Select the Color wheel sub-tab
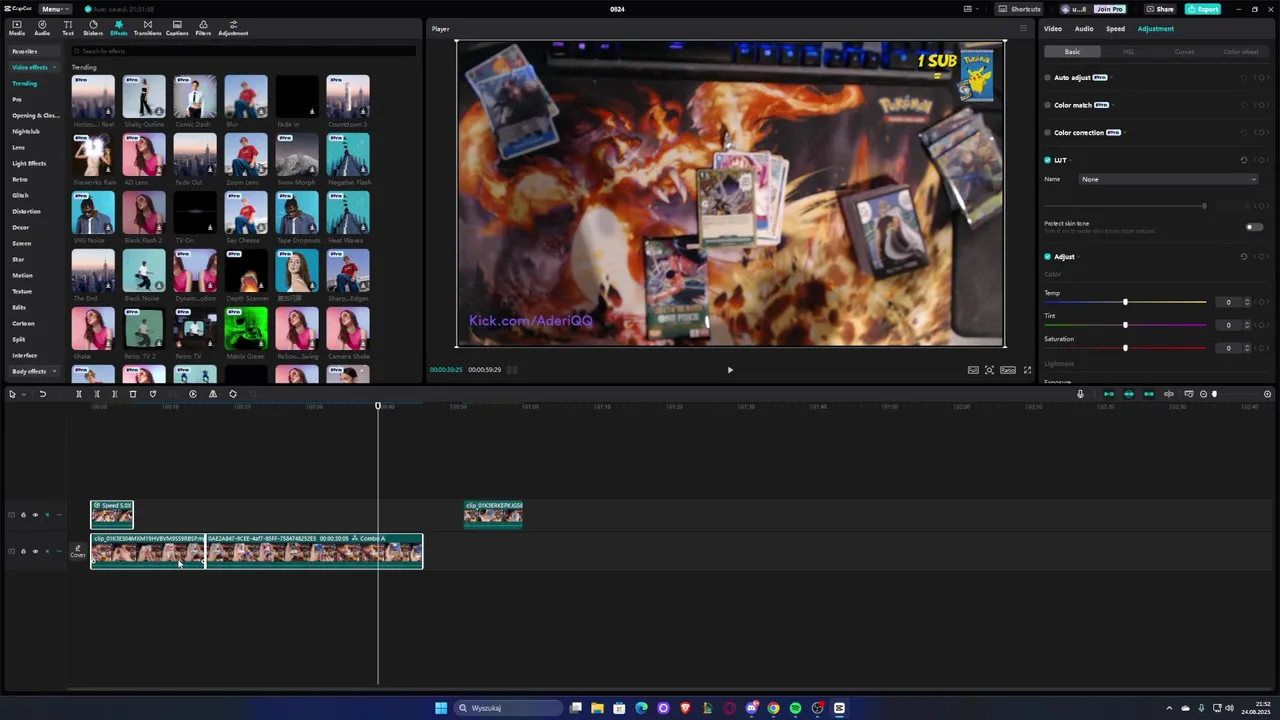1280x720 pixels. [x=1241, y=52]
